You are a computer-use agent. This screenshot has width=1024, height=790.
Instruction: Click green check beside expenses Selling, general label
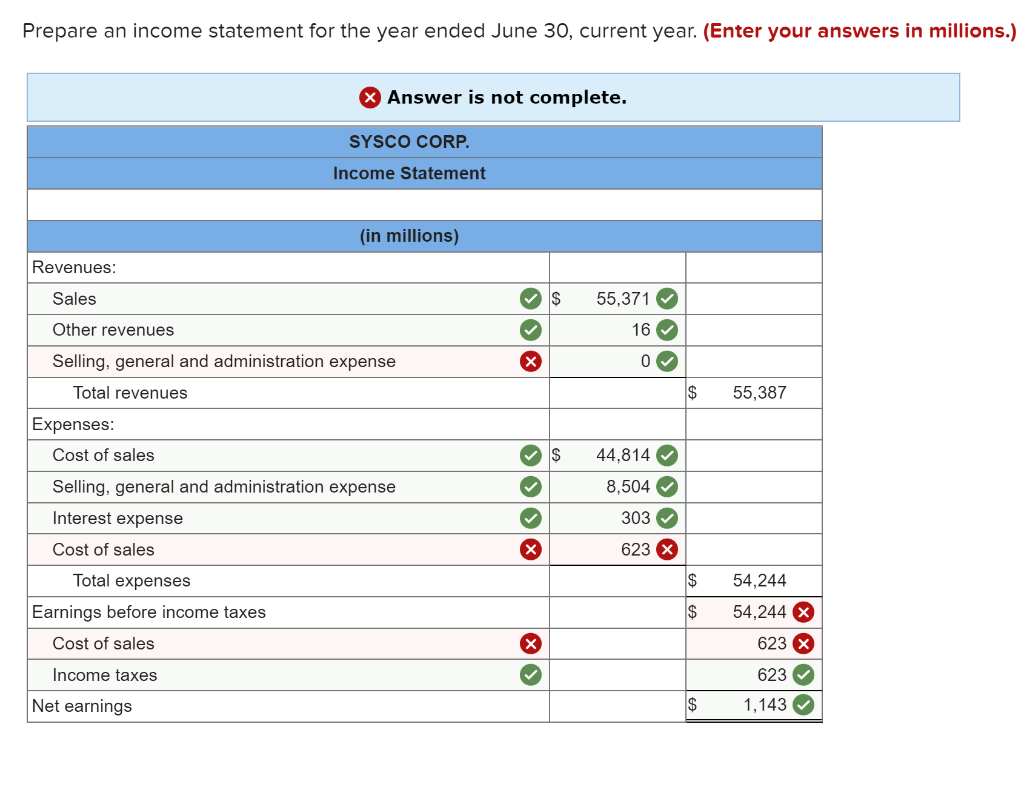[530, 486]
